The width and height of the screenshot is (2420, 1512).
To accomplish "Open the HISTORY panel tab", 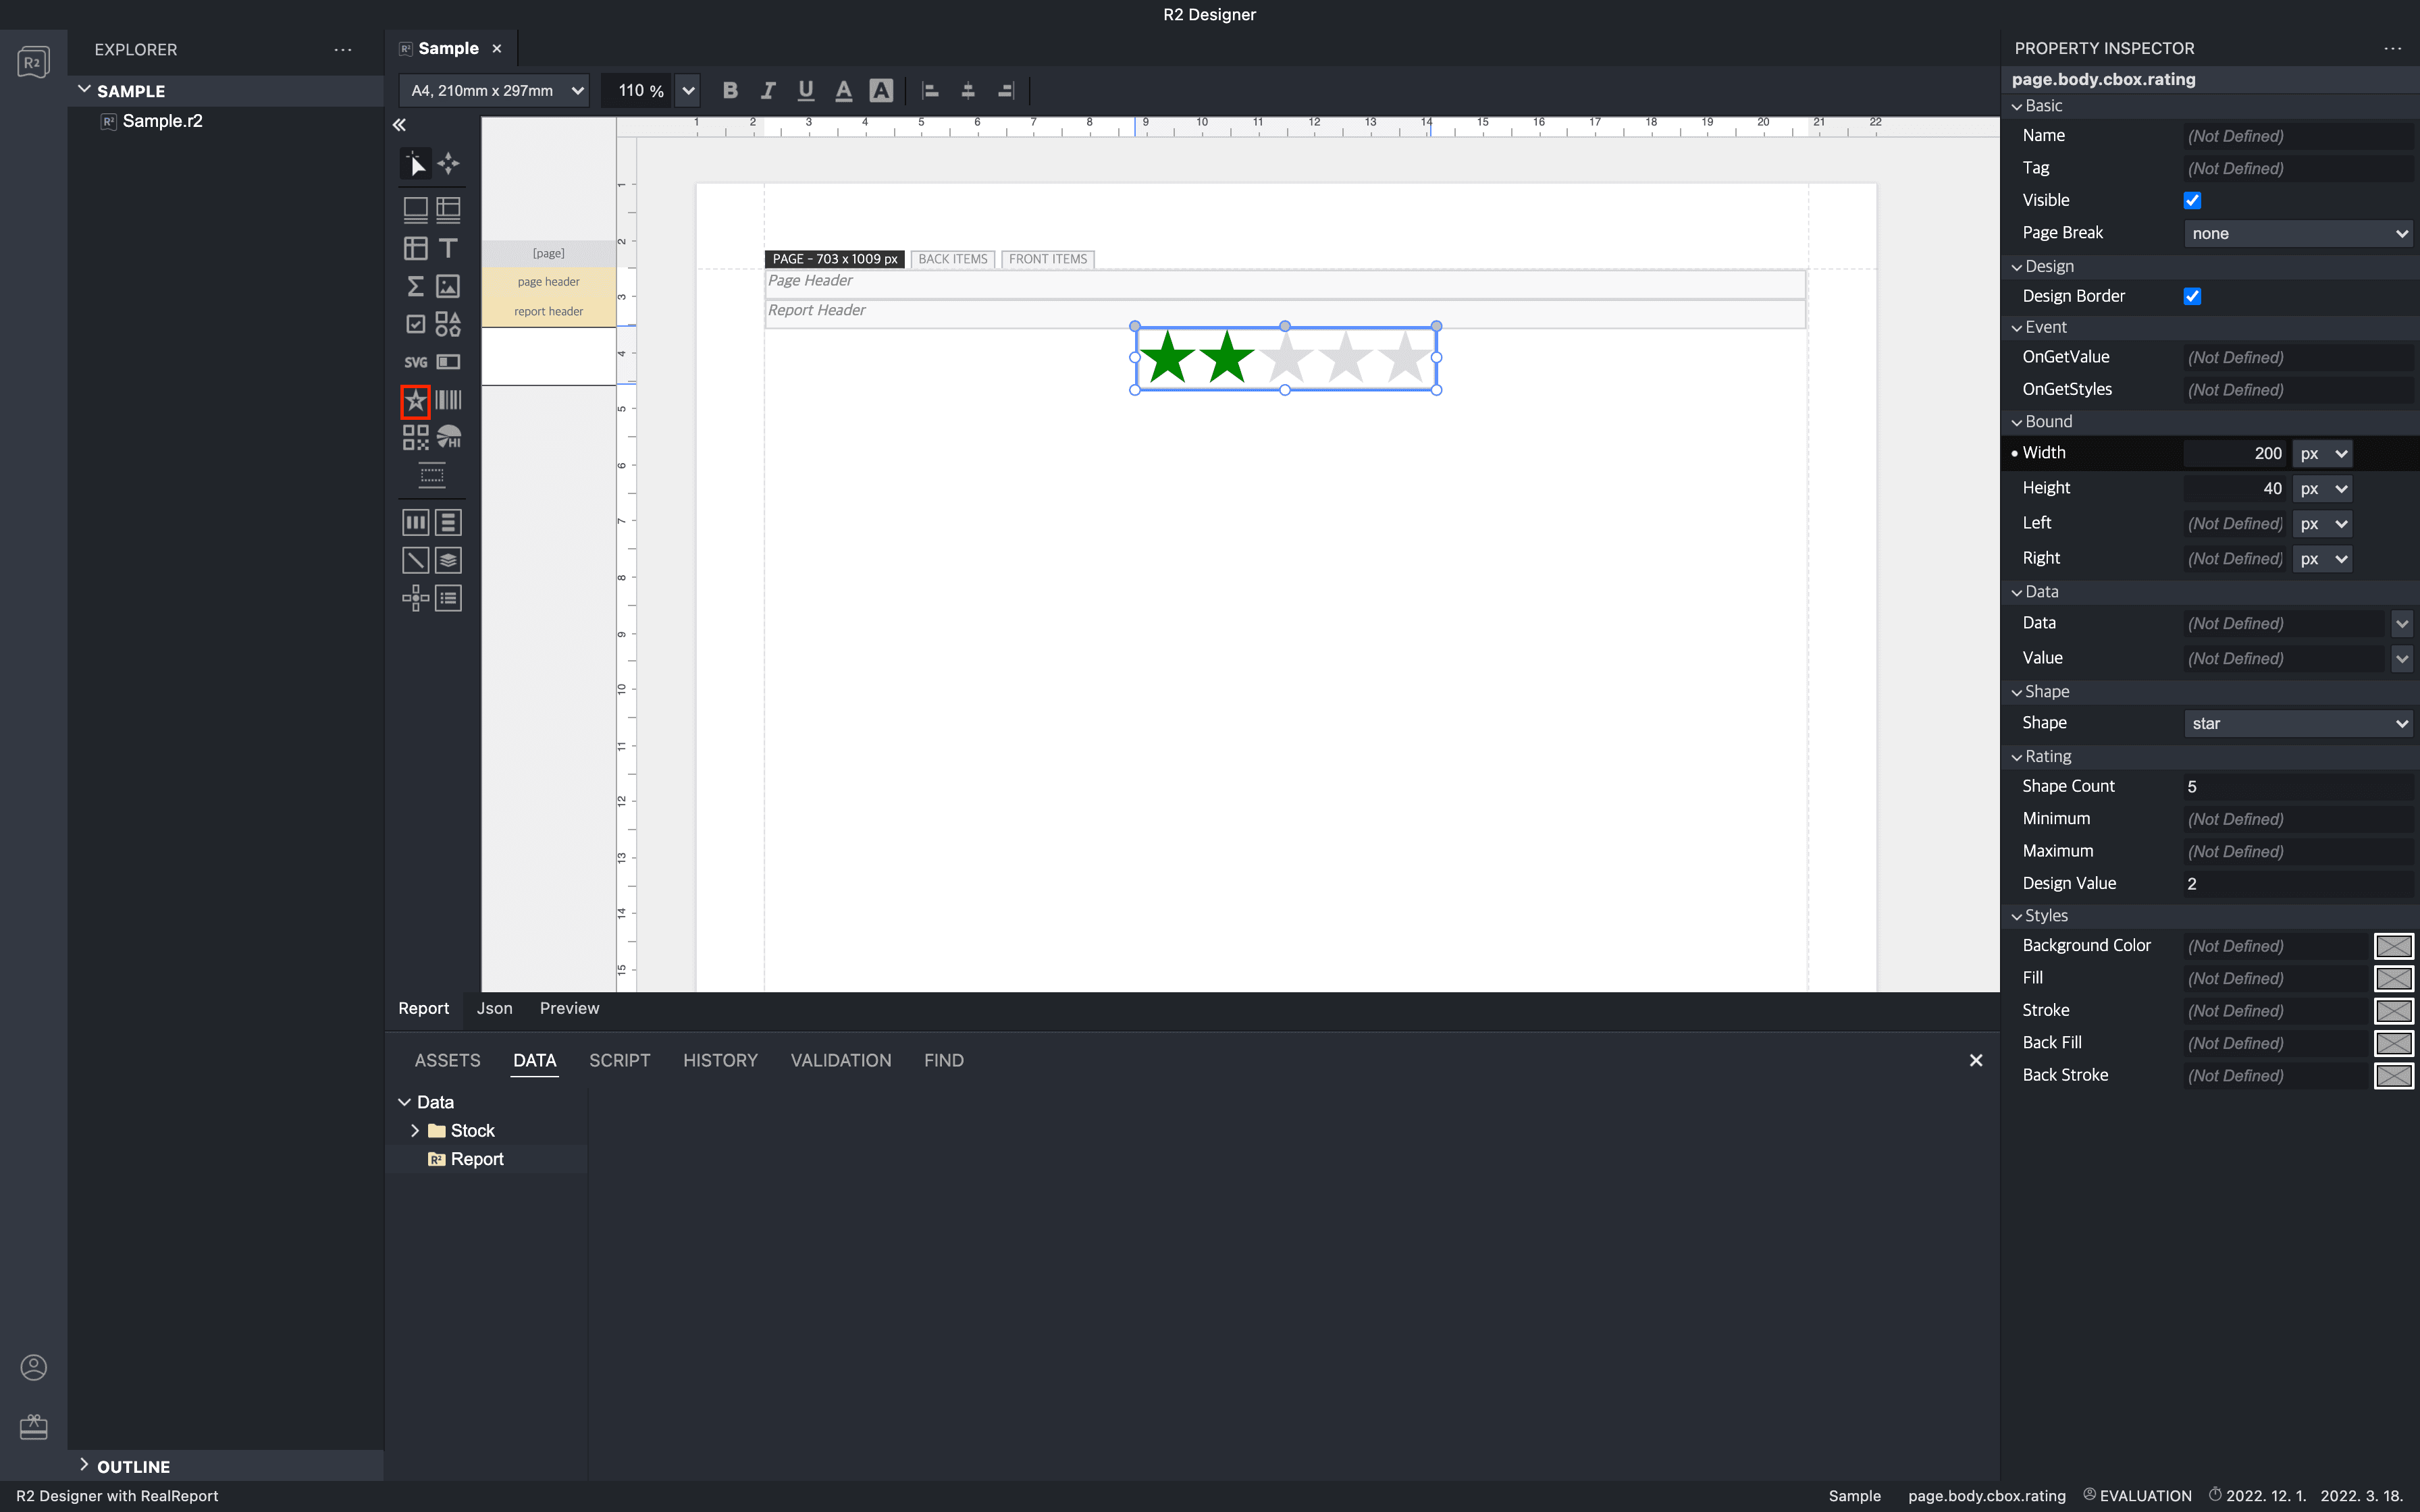I will (720, 1060).
